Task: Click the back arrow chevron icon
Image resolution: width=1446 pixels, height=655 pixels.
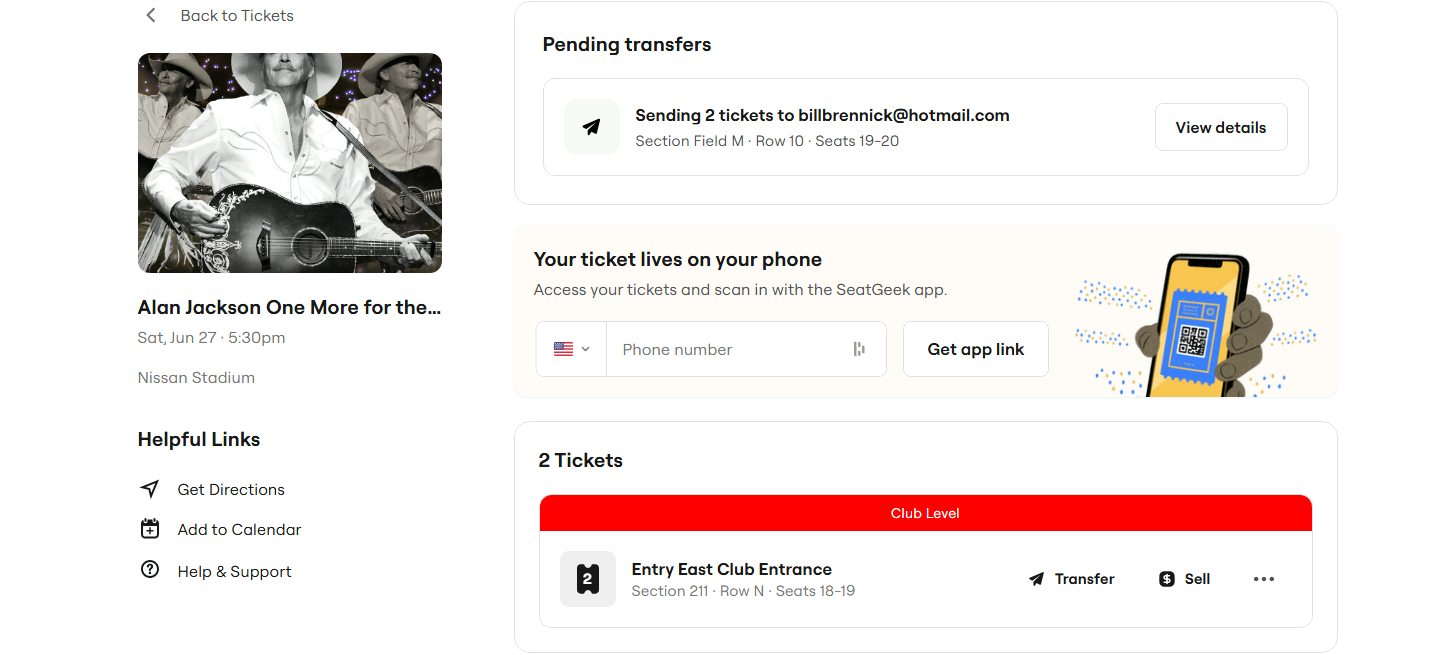Action: [x=151, y=15]
